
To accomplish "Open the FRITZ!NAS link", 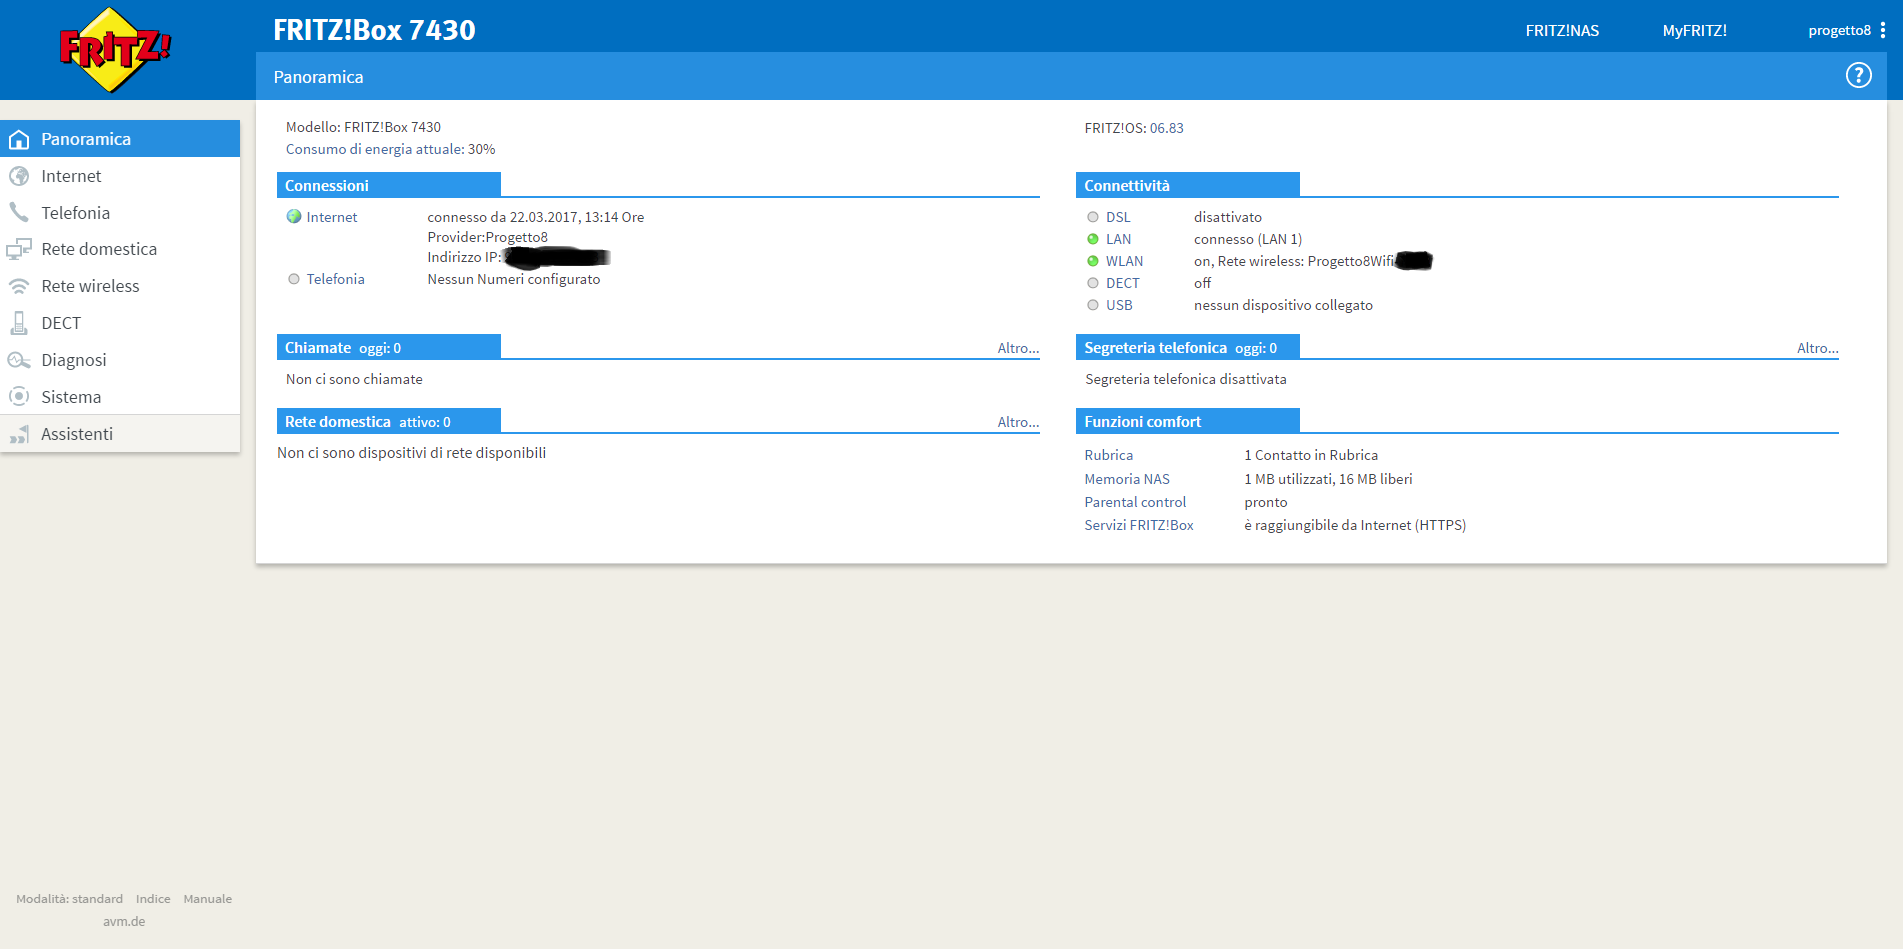I will [1561, 30].
